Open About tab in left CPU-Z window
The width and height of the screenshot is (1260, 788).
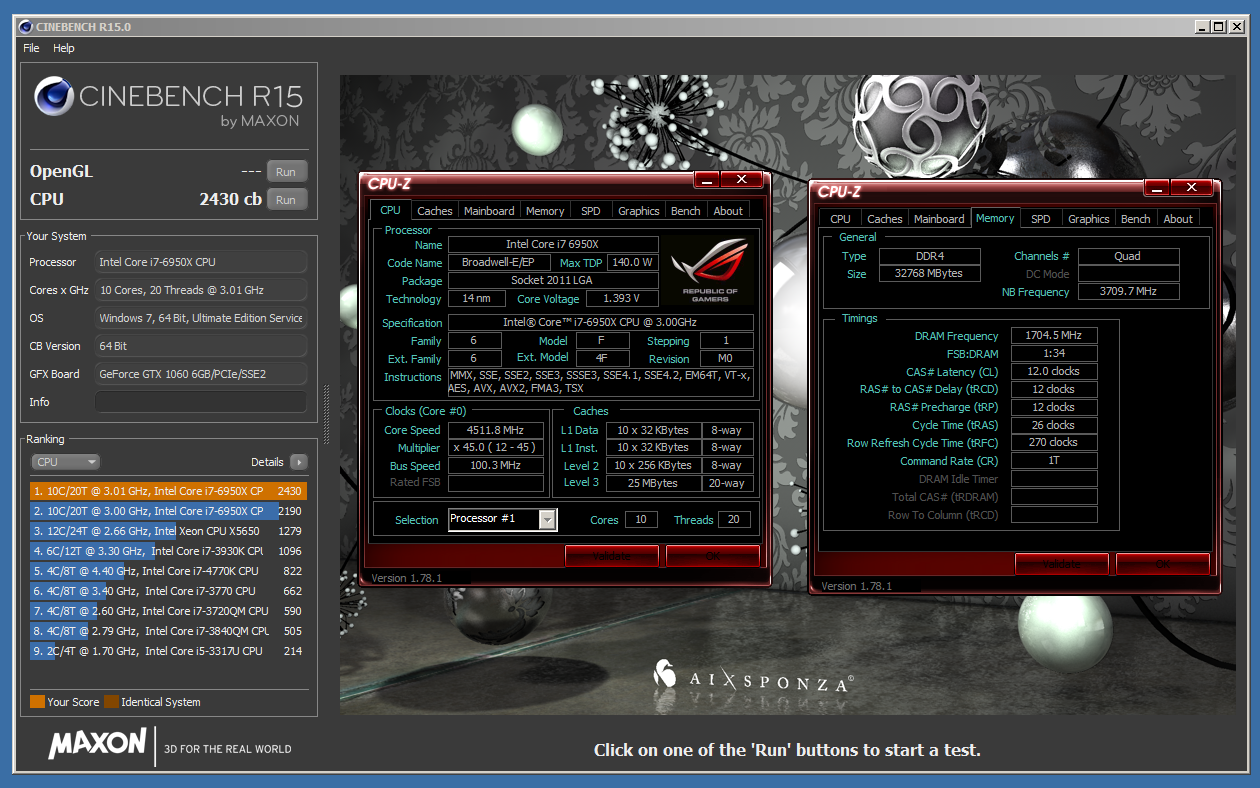pyautogui.click(x=728, y=211)
